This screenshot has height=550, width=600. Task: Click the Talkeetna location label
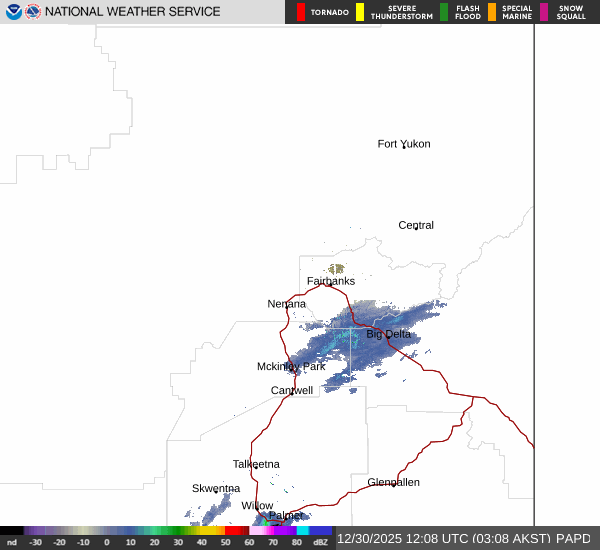(256, 464)
